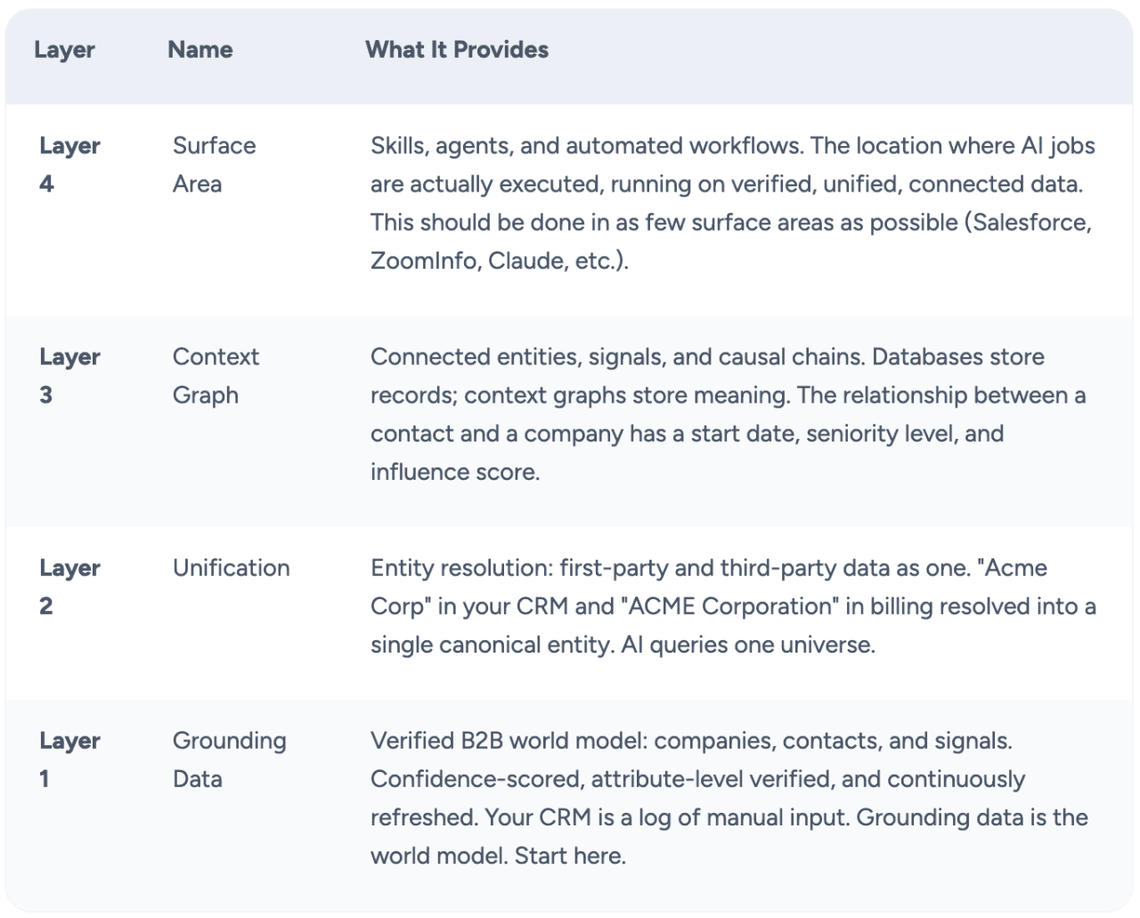Select the "Layer 4" row label
This screenshot has width=1140, height=918.
click(69, 164)
